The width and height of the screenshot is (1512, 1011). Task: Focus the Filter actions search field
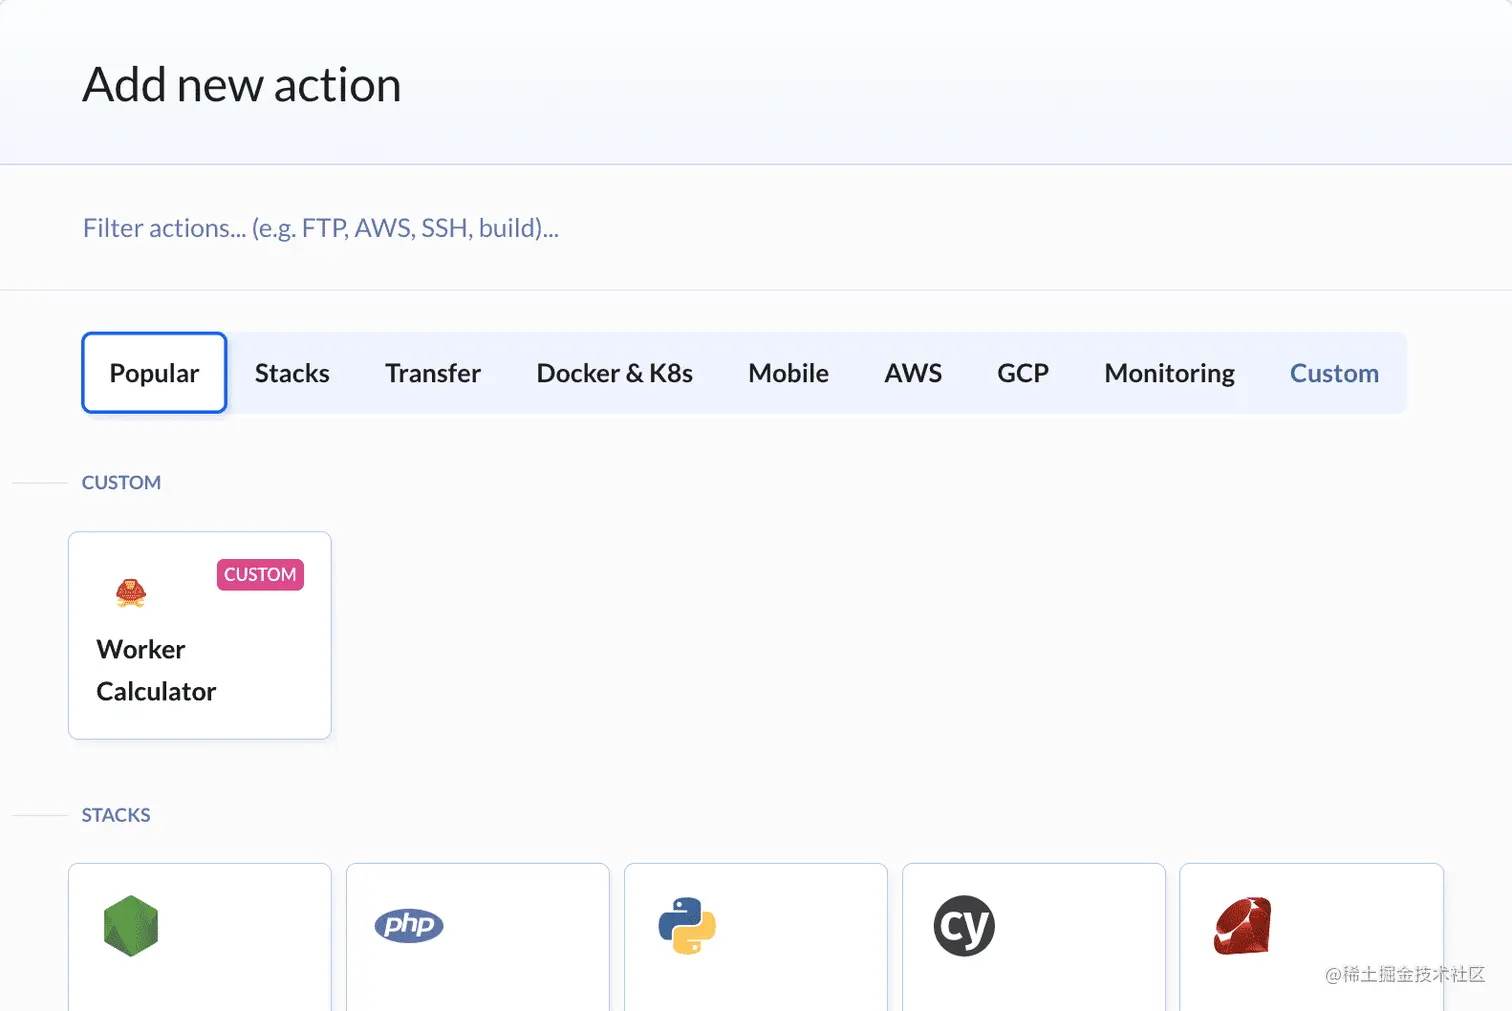(x=756, y=228)
